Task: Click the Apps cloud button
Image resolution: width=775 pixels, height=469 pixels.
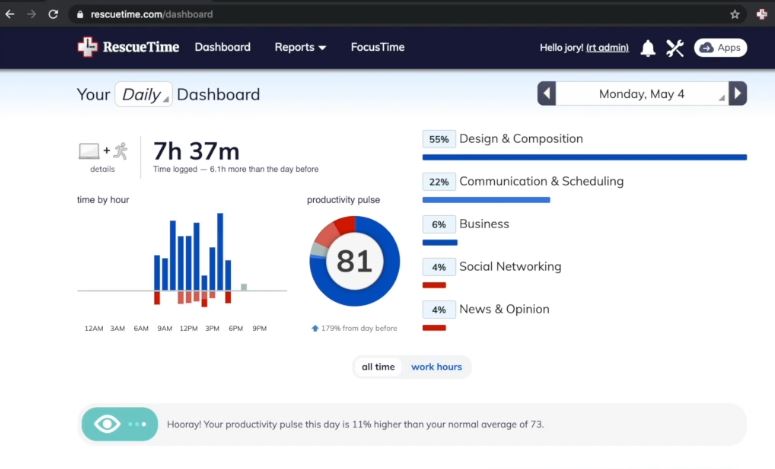Action: tap(720, 47)
